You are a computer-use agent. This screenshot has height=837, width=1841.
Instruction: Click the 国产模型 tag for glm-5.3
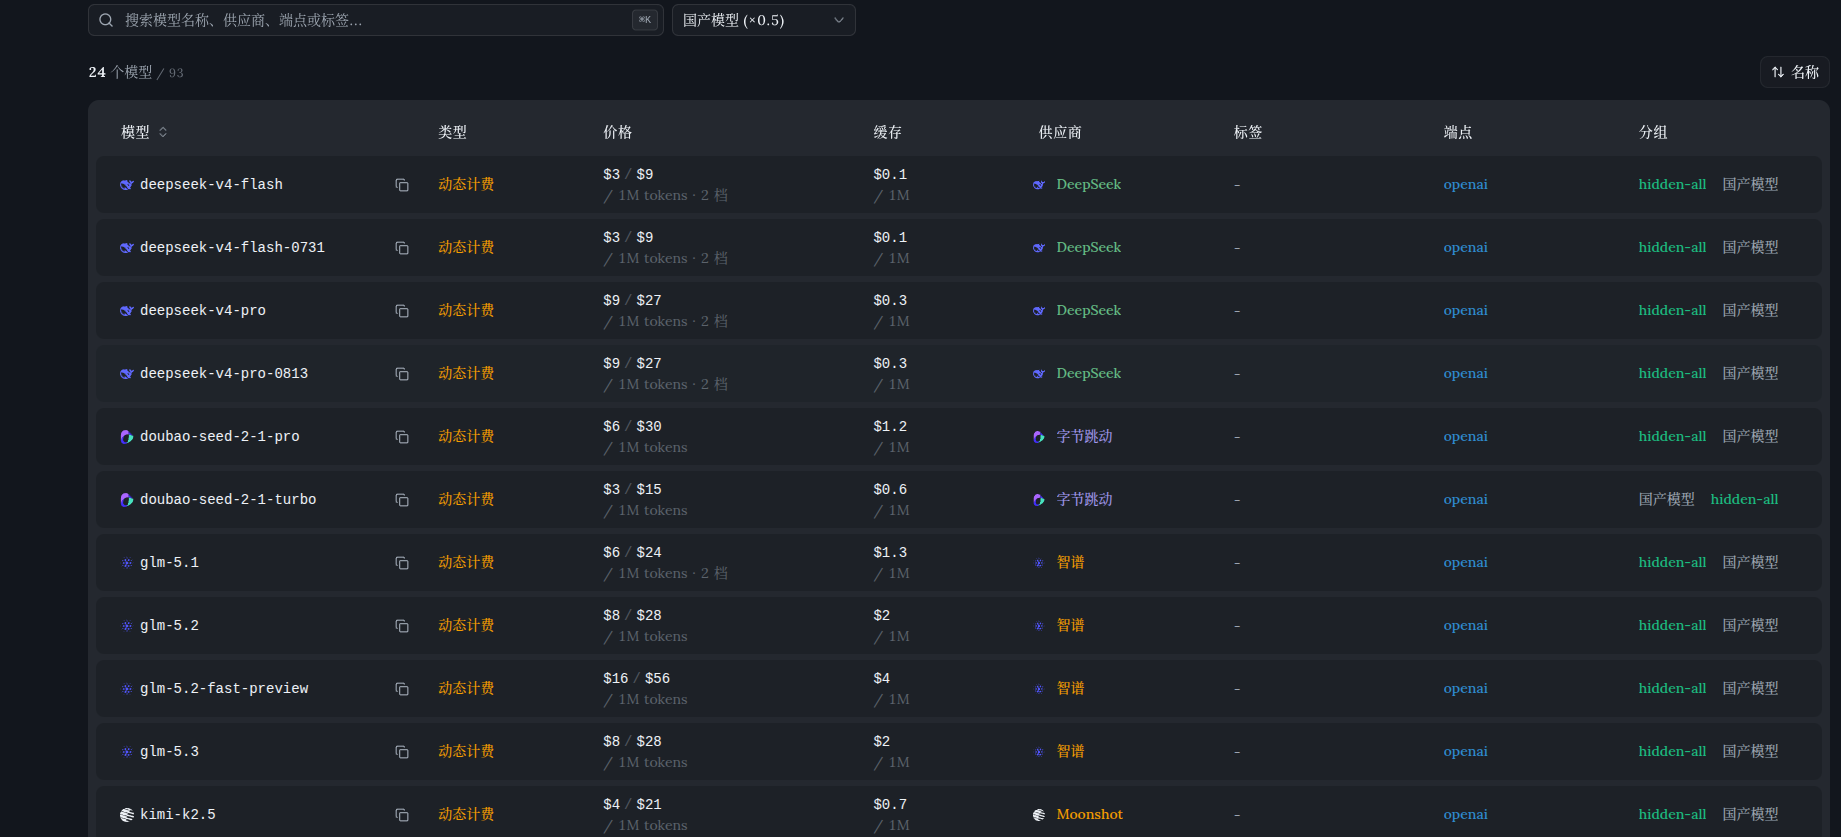coord(1751,752)
